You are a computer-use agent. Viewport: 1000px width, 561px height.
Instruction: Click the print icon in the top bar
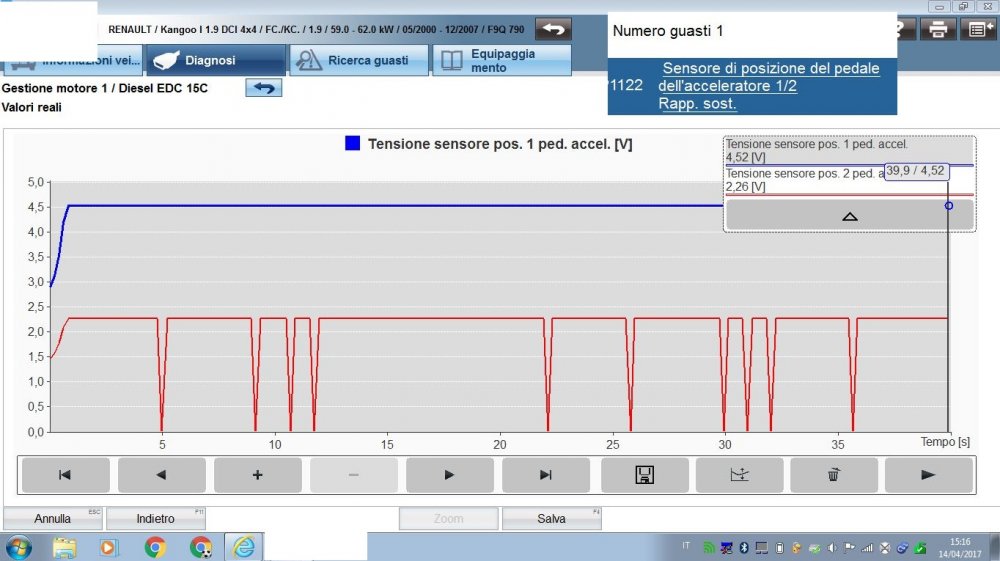click(937, 29)
